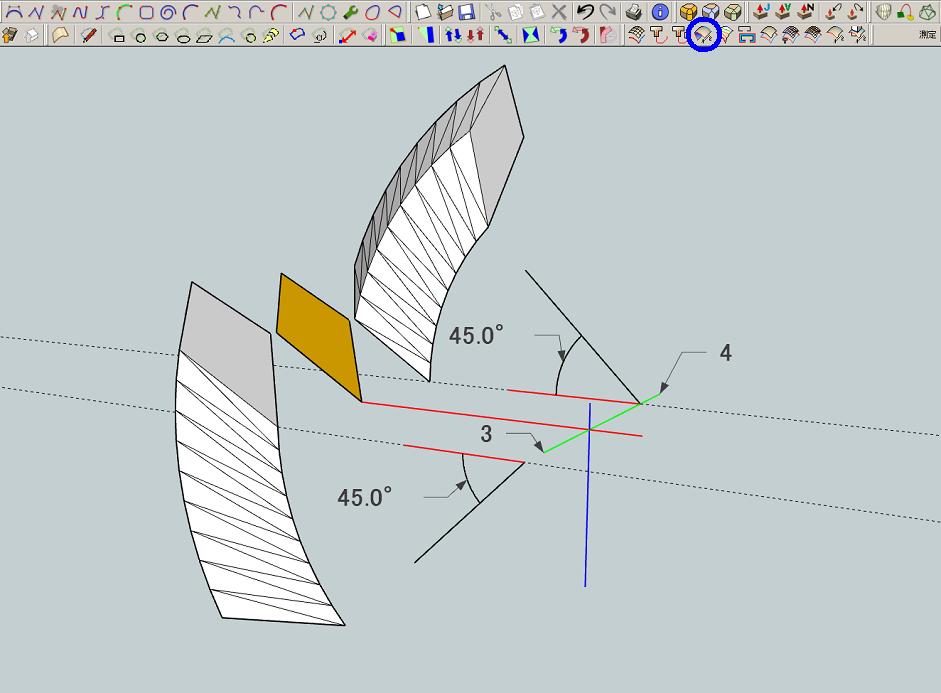Viewport: 941px width, 693px height.
Task: Print the model with the printer icon
Action: click(634, 11)
